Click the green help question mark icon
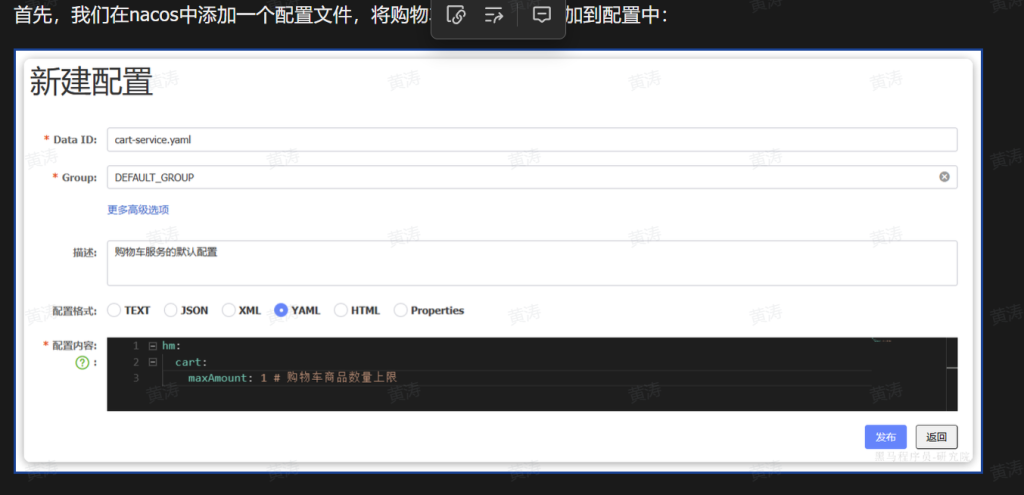This screenshot has height=495, width=1024. (x=83, y=362)
